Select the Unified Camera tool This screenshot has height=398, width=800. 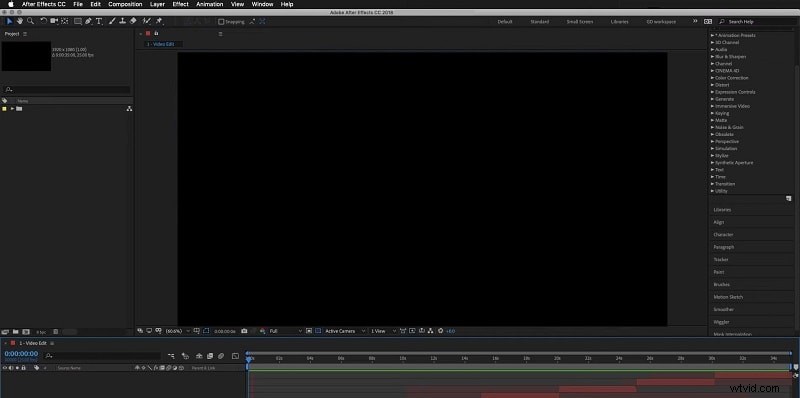54,21
